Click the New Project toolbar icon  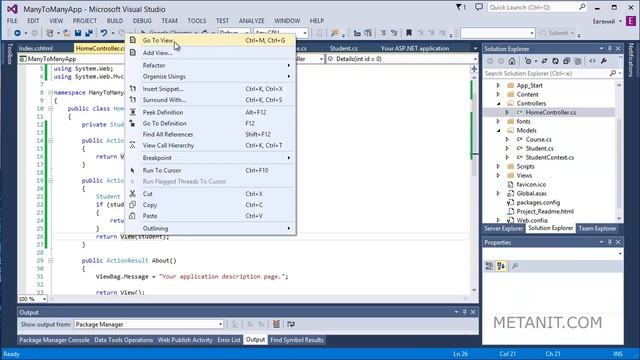50,33
